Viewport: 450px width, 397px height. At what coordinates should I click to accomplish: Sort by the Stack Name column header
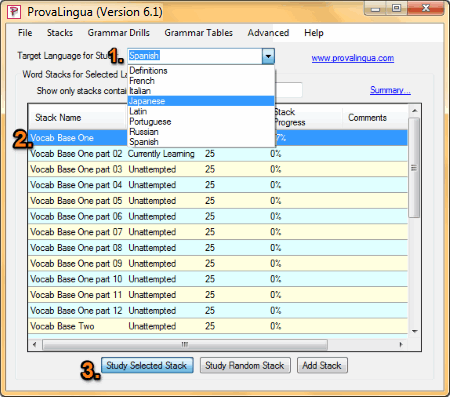coord(77,117)
